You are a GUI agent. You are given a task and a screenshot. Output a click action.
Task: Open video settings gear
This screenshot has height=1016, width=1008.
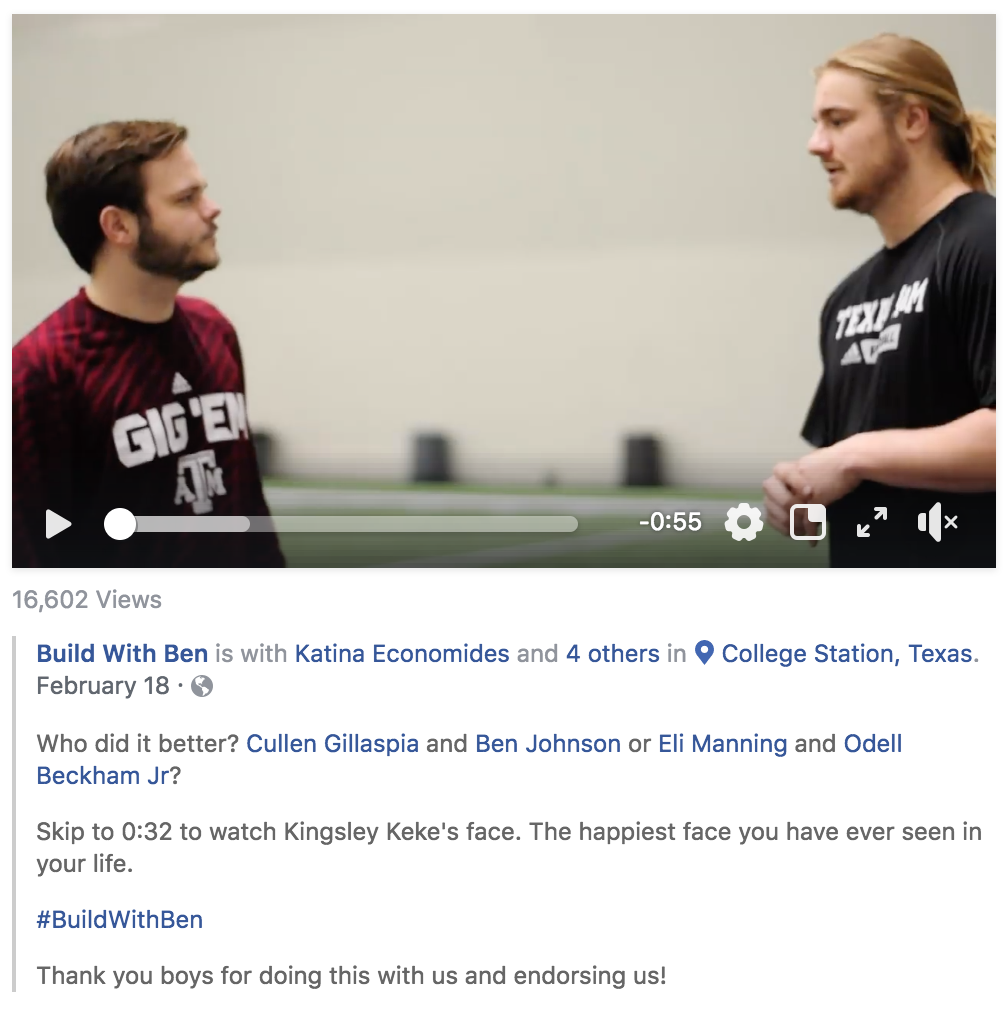(743, 522)
